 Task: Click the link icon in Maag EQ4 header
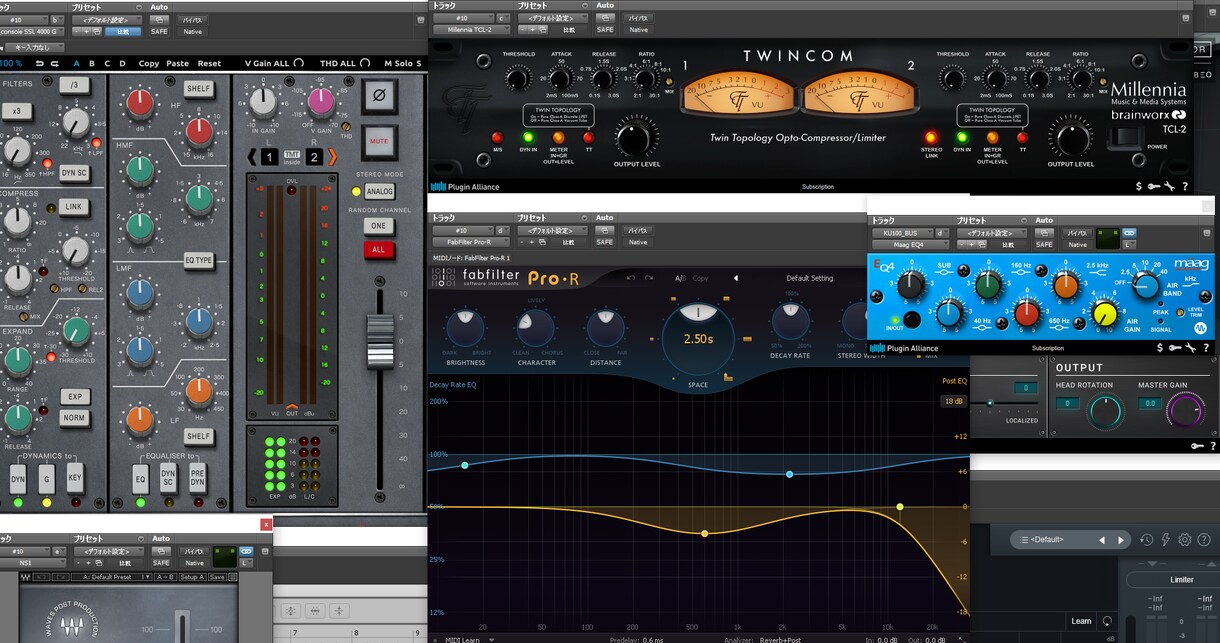[1129, 232]
